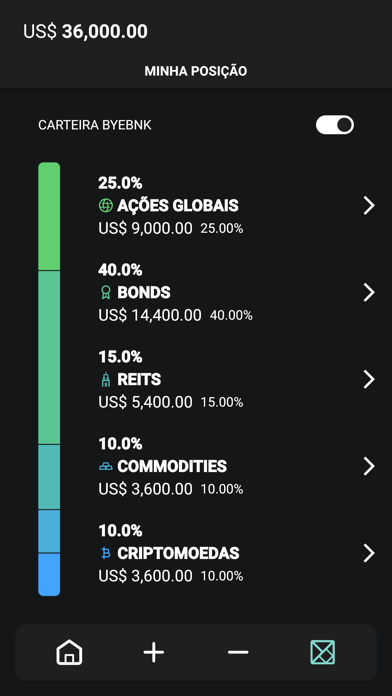This screenshot has width=392, height=696.
Task: Tap the home icon in the bottom bar
Action: [x=69, y=652]
